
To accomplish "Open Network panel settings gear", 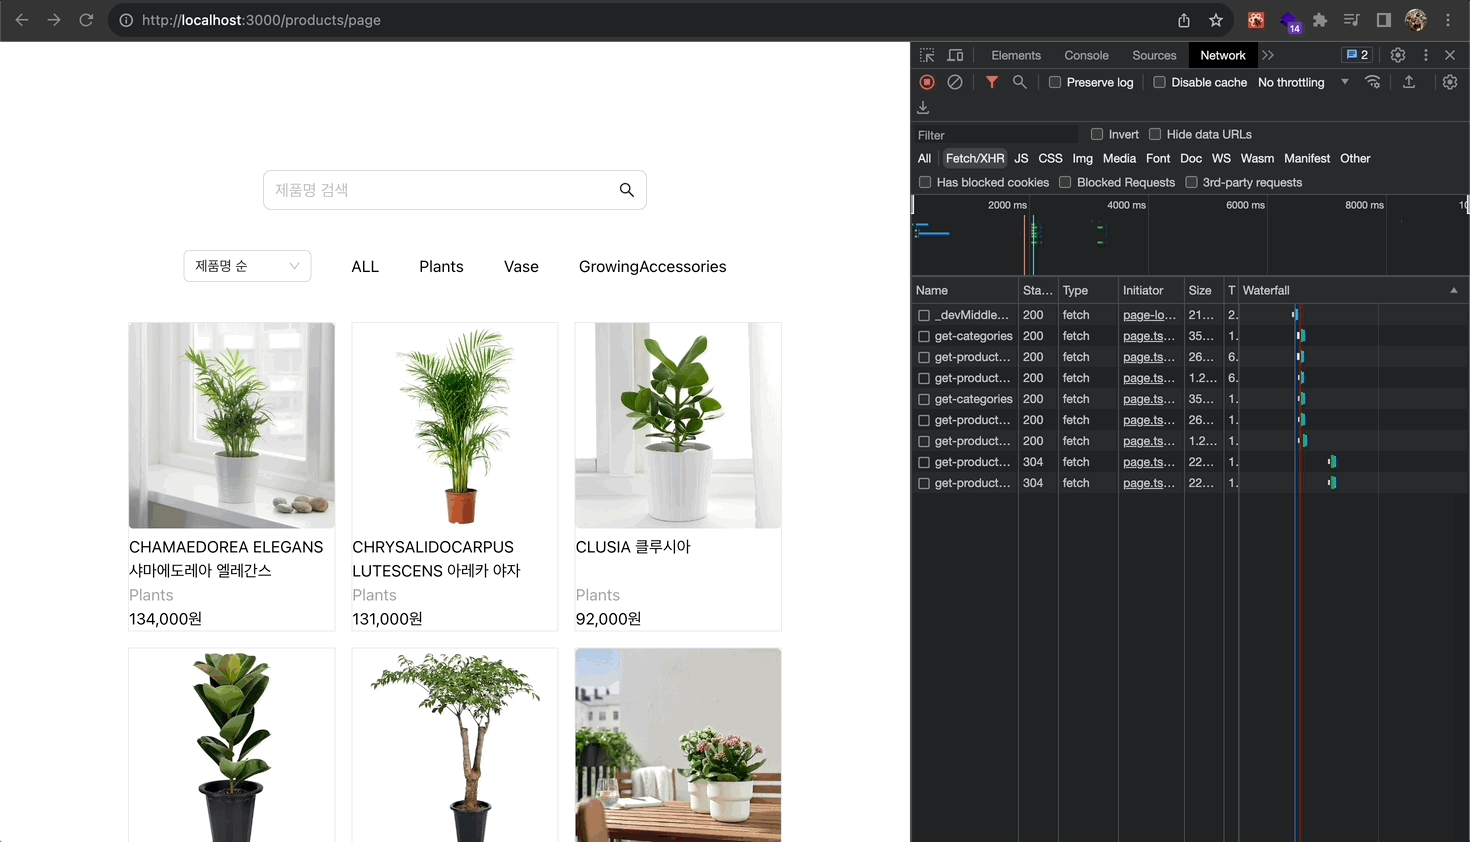I will [1450, 82].
